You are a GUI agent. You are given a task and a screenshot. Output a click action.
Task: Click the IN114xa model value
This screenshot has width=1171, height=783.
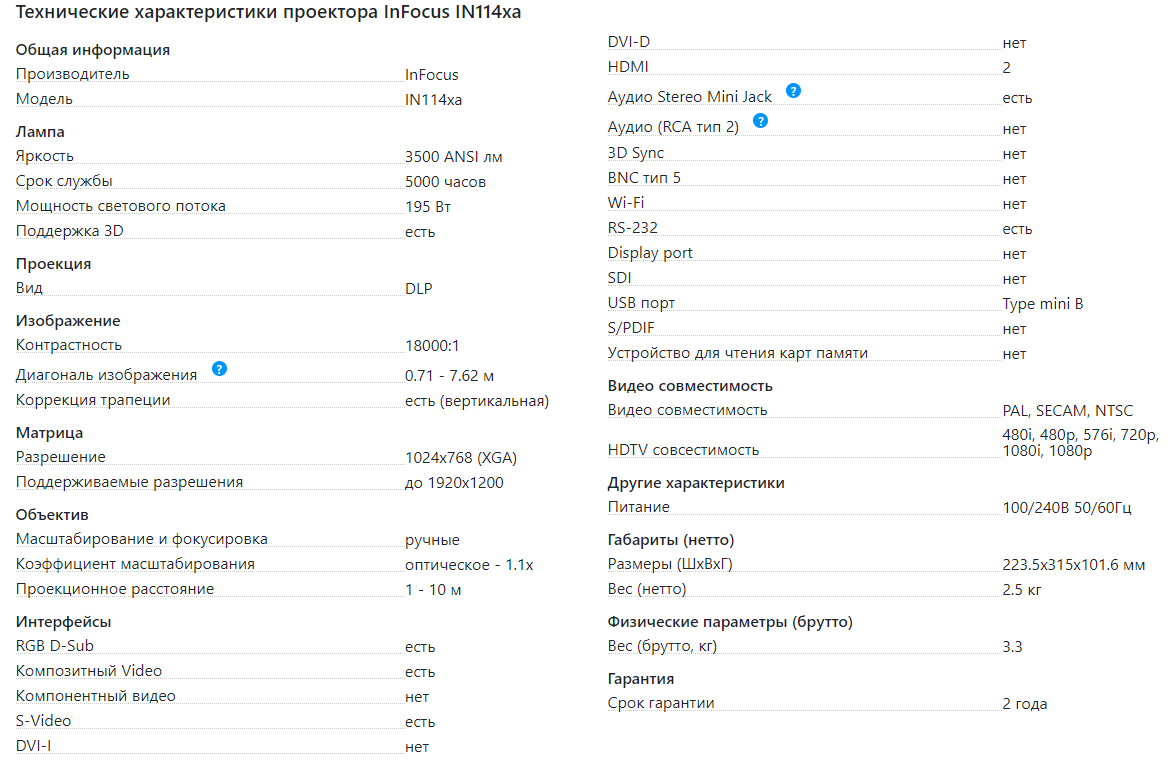tap(433, 100)
